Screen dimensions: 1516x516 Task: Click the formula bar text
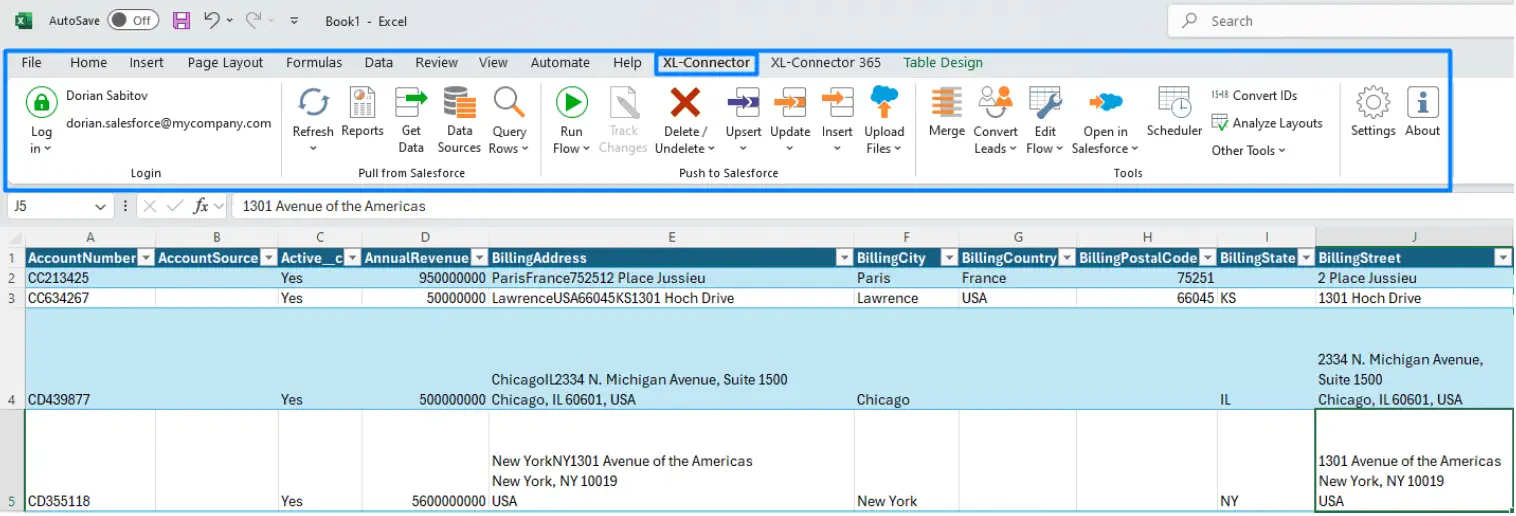[334, 206]
